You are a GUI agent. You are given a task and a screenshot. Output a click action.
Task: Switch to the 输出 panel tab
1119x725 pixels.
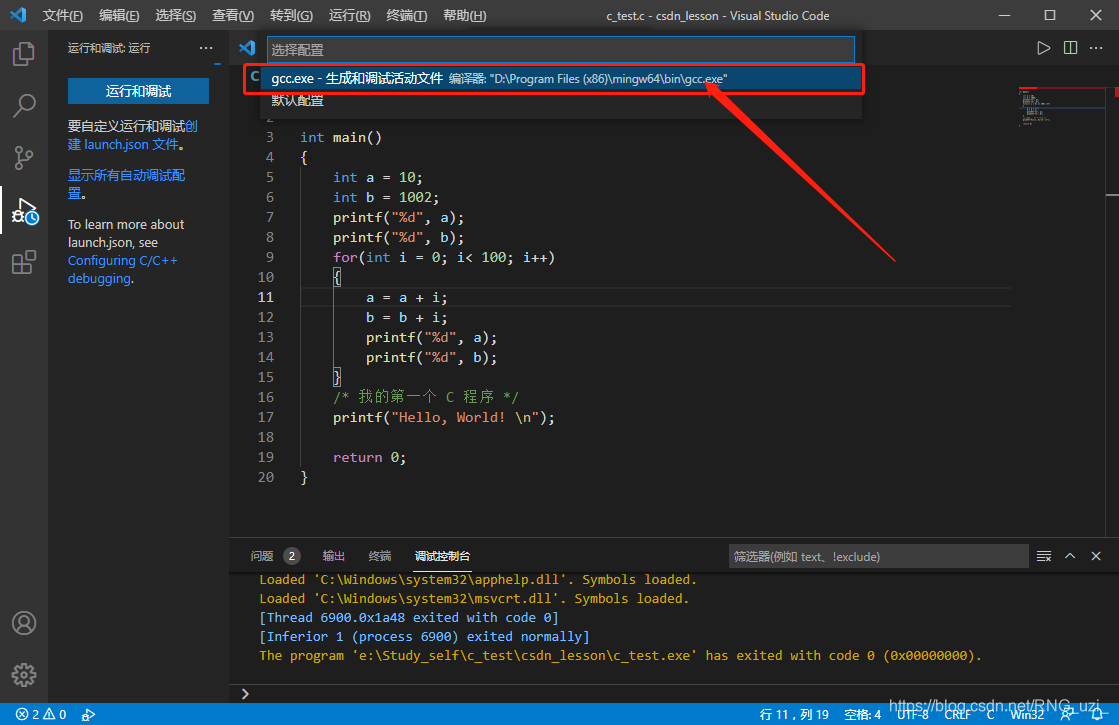click(x=333, y=556)
